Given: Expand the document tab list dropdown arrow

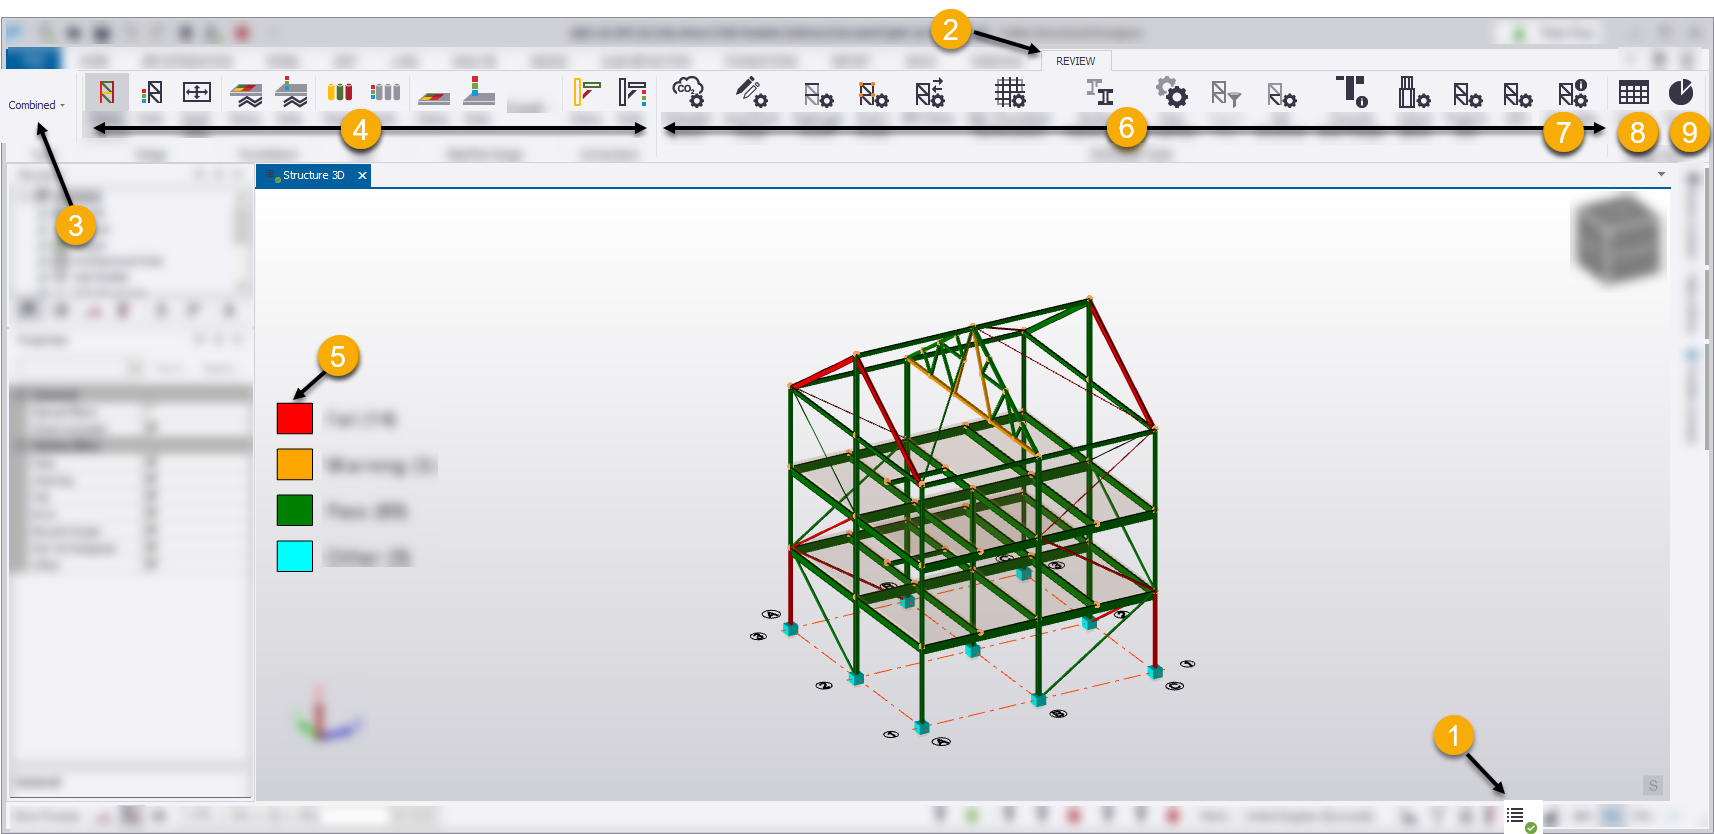Looking at the screenshot, I should (1661, 175).
